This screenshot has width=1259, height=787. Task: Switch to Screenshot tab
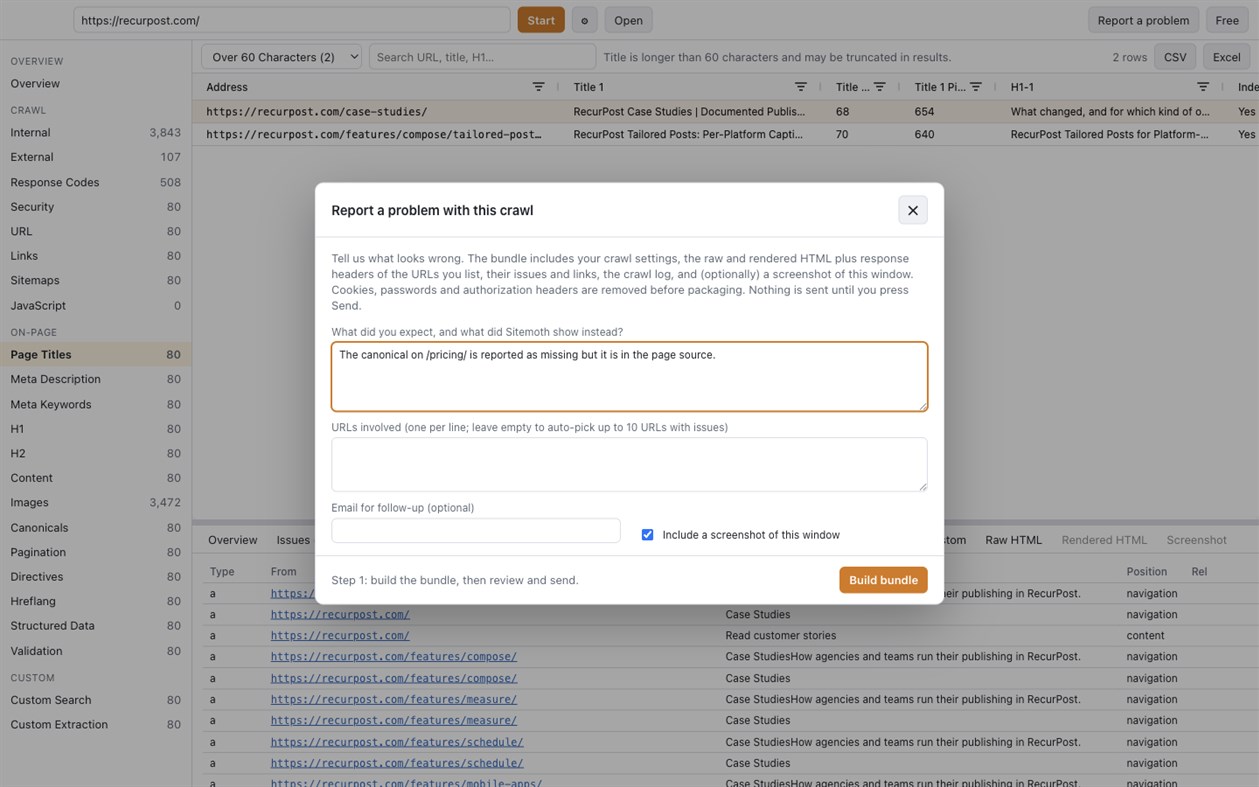pyautogui.click(x=1196, y=540)
